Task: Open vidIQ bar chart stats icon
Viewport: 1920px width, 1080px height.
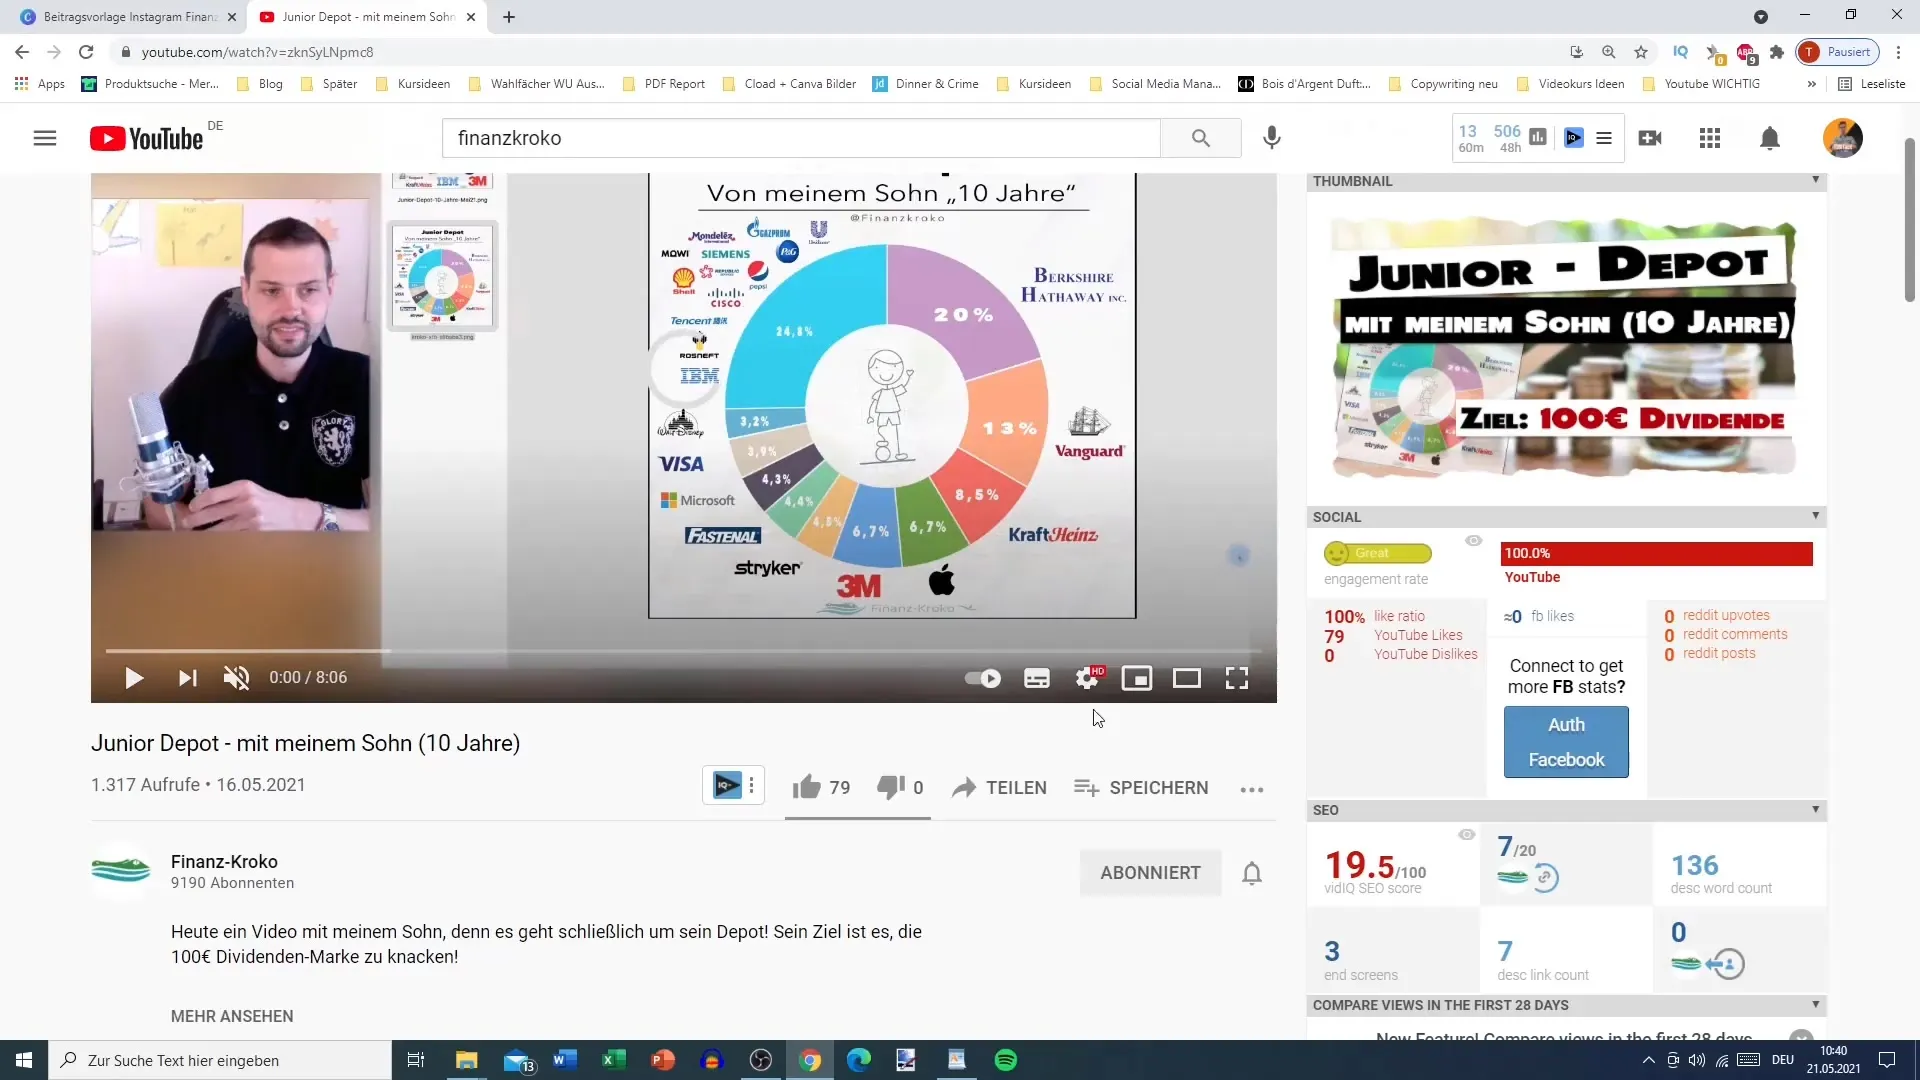Action: 1538,137
